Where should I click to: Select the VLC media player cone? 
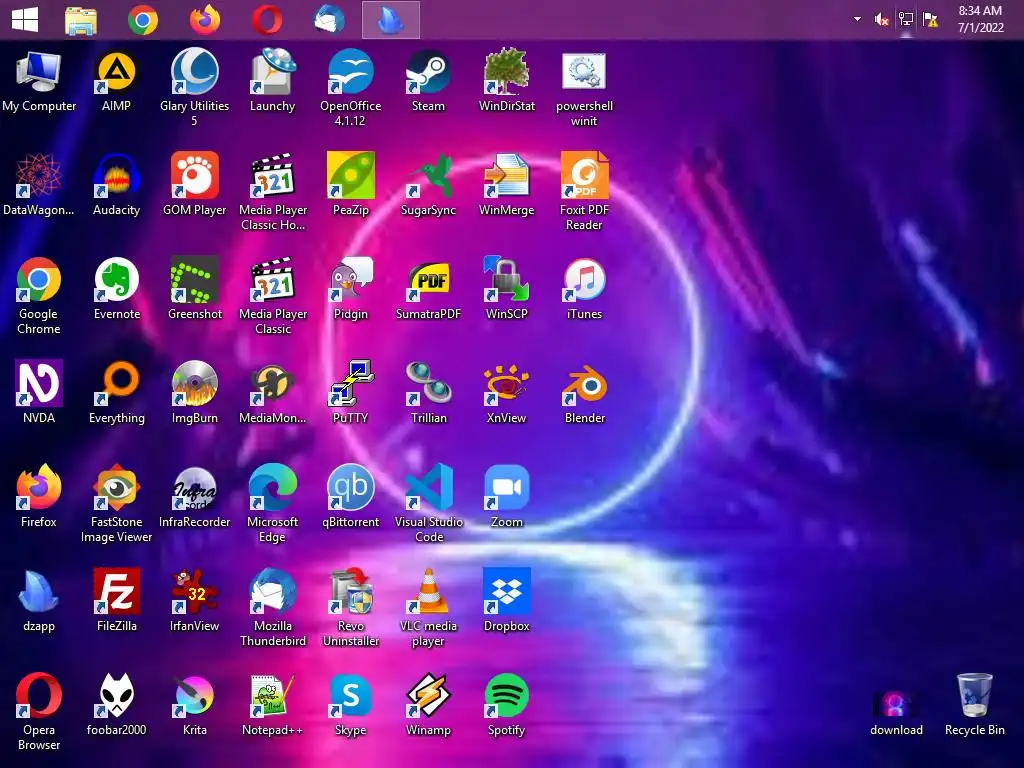pos(428,592)
